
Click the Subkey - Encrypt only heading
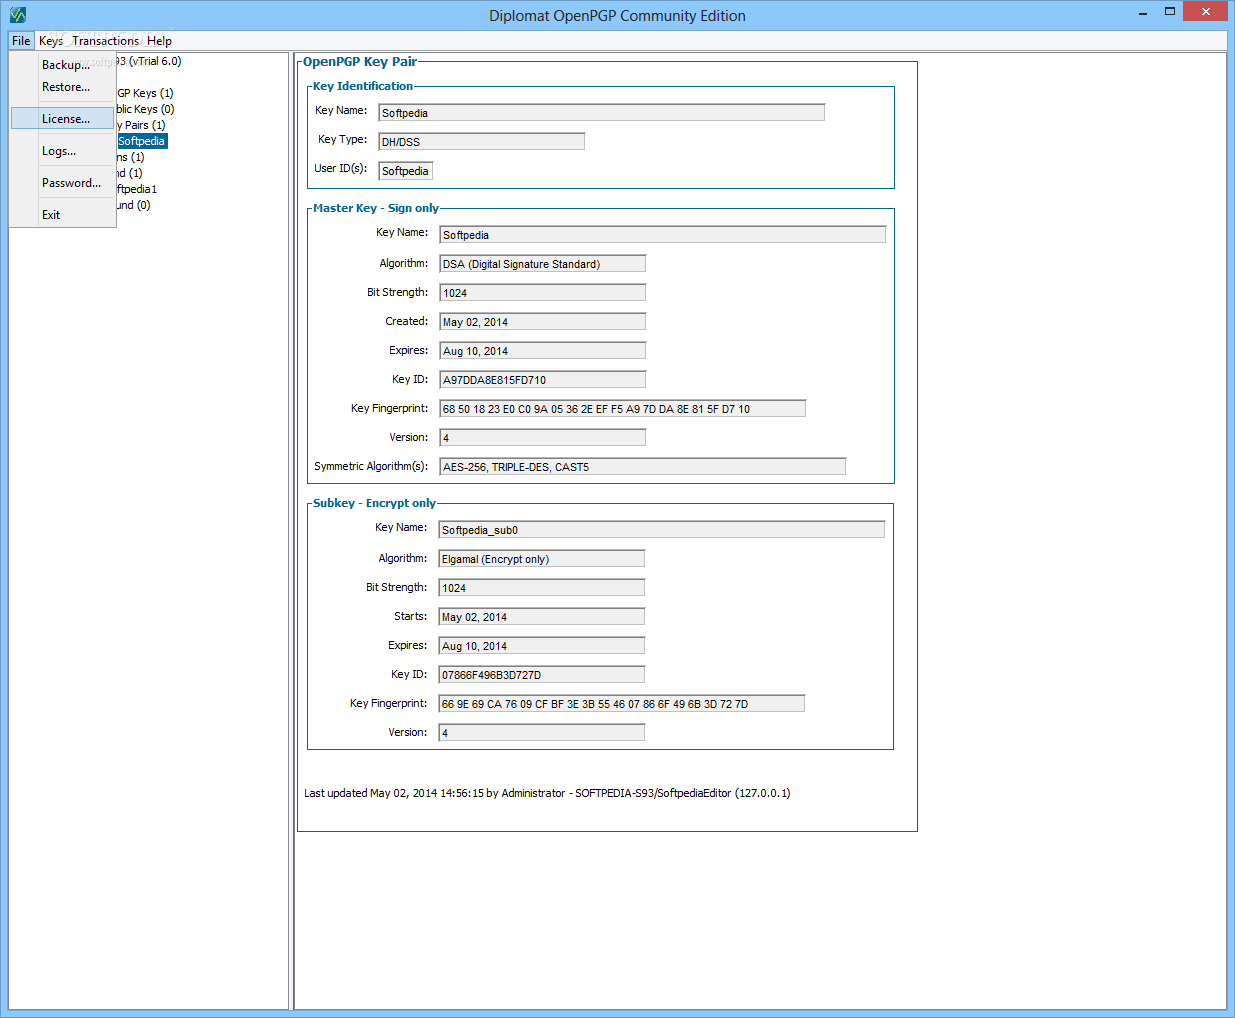pyautogui.click(x=374, y=503)
